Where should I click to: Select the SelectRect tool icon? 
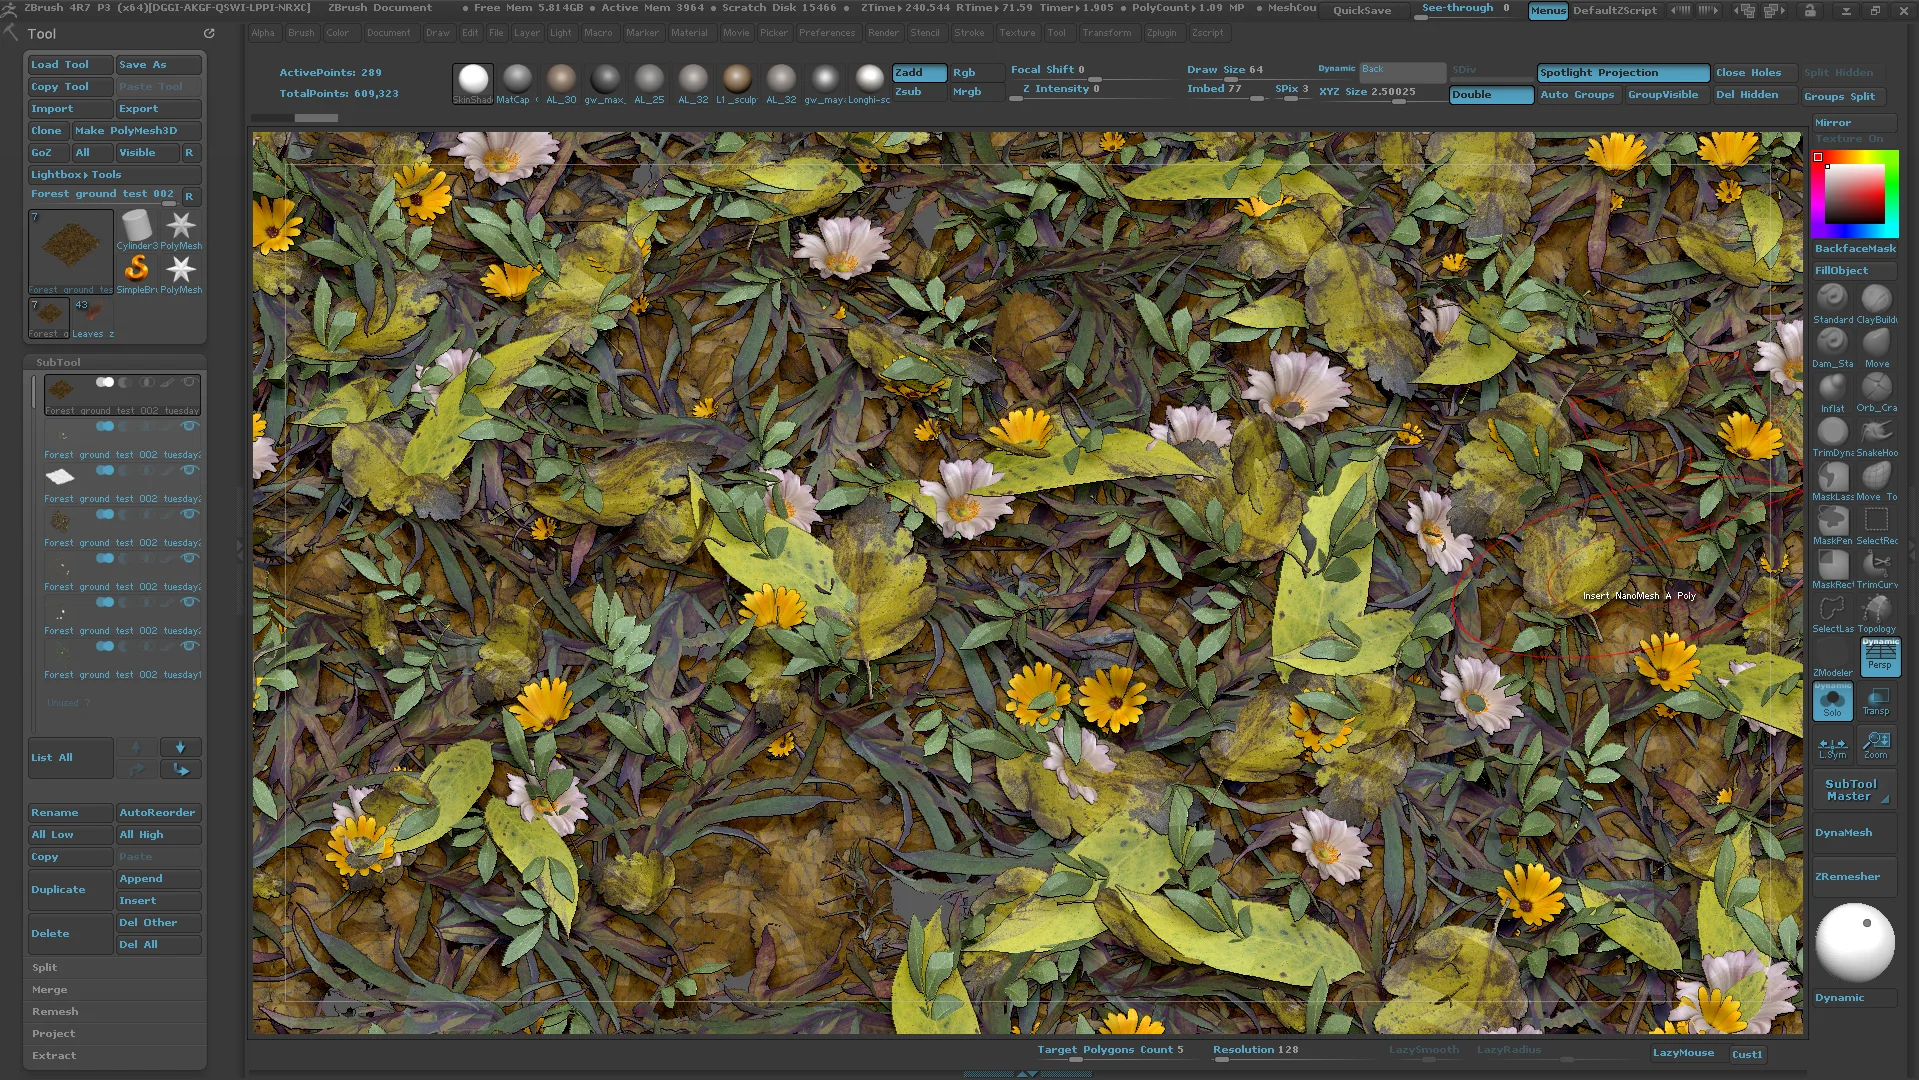pyautogui.click(x=1876, y=521)
